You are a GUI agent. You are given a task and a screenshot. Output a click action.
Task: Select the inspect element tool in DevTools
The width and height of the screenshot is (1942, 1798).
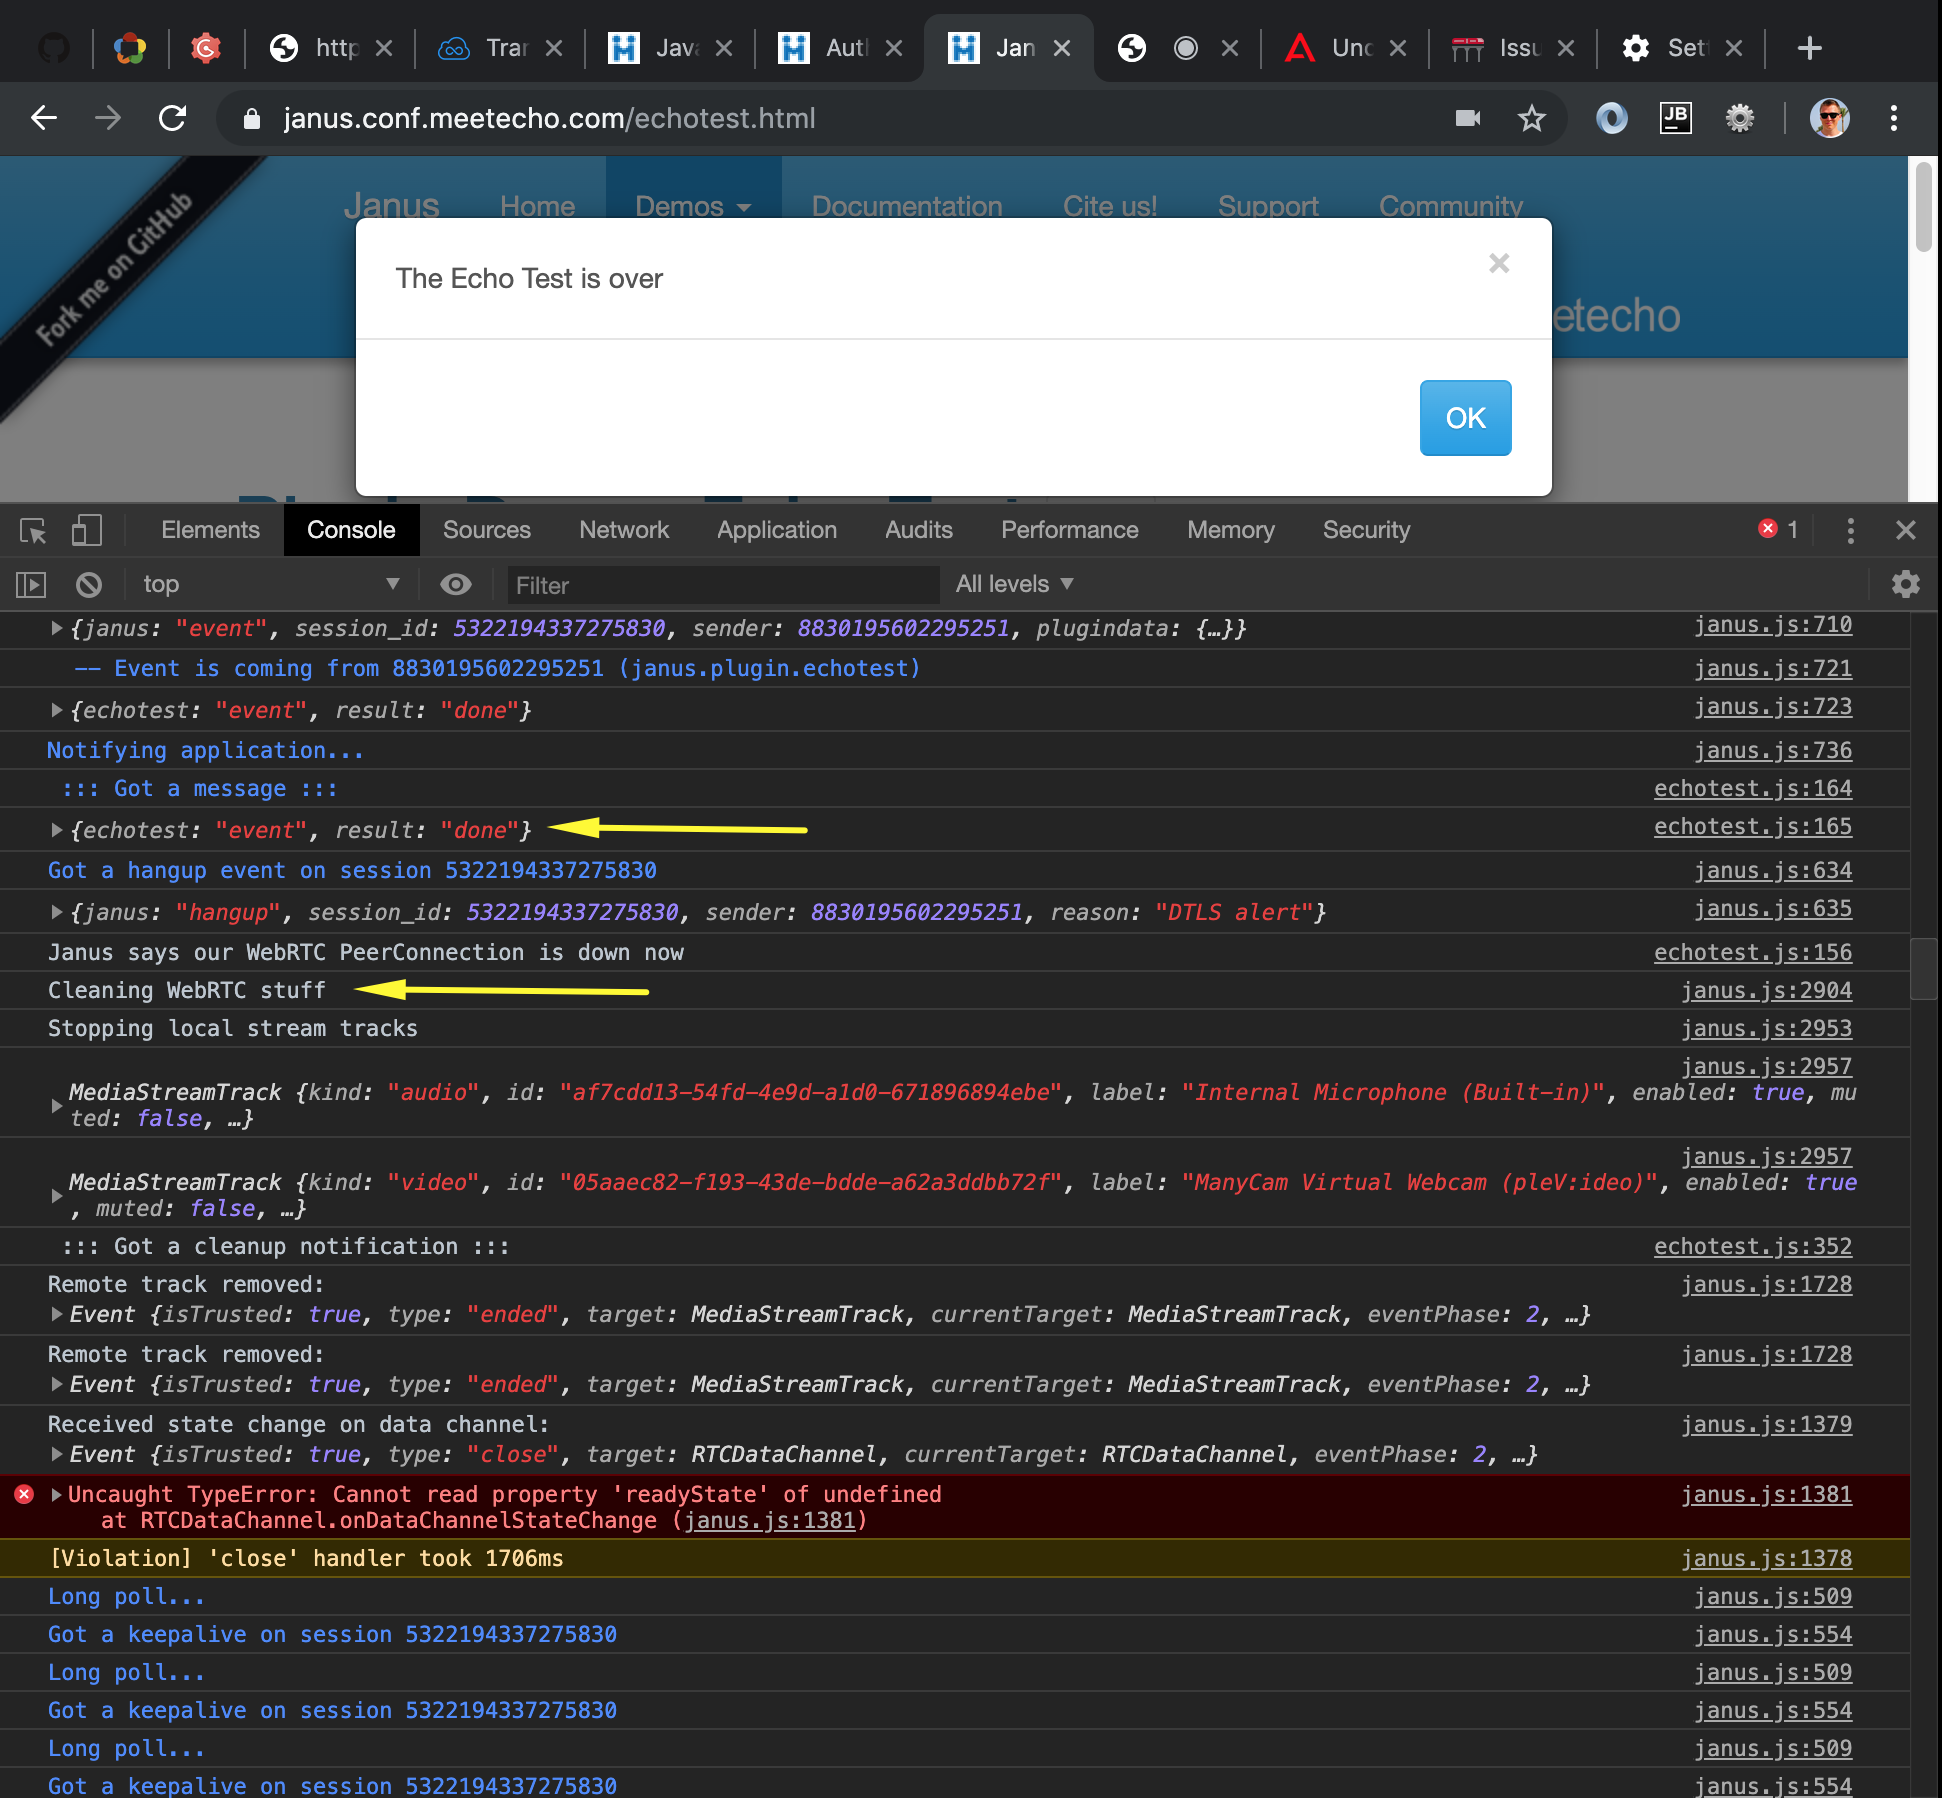[32, 531]
